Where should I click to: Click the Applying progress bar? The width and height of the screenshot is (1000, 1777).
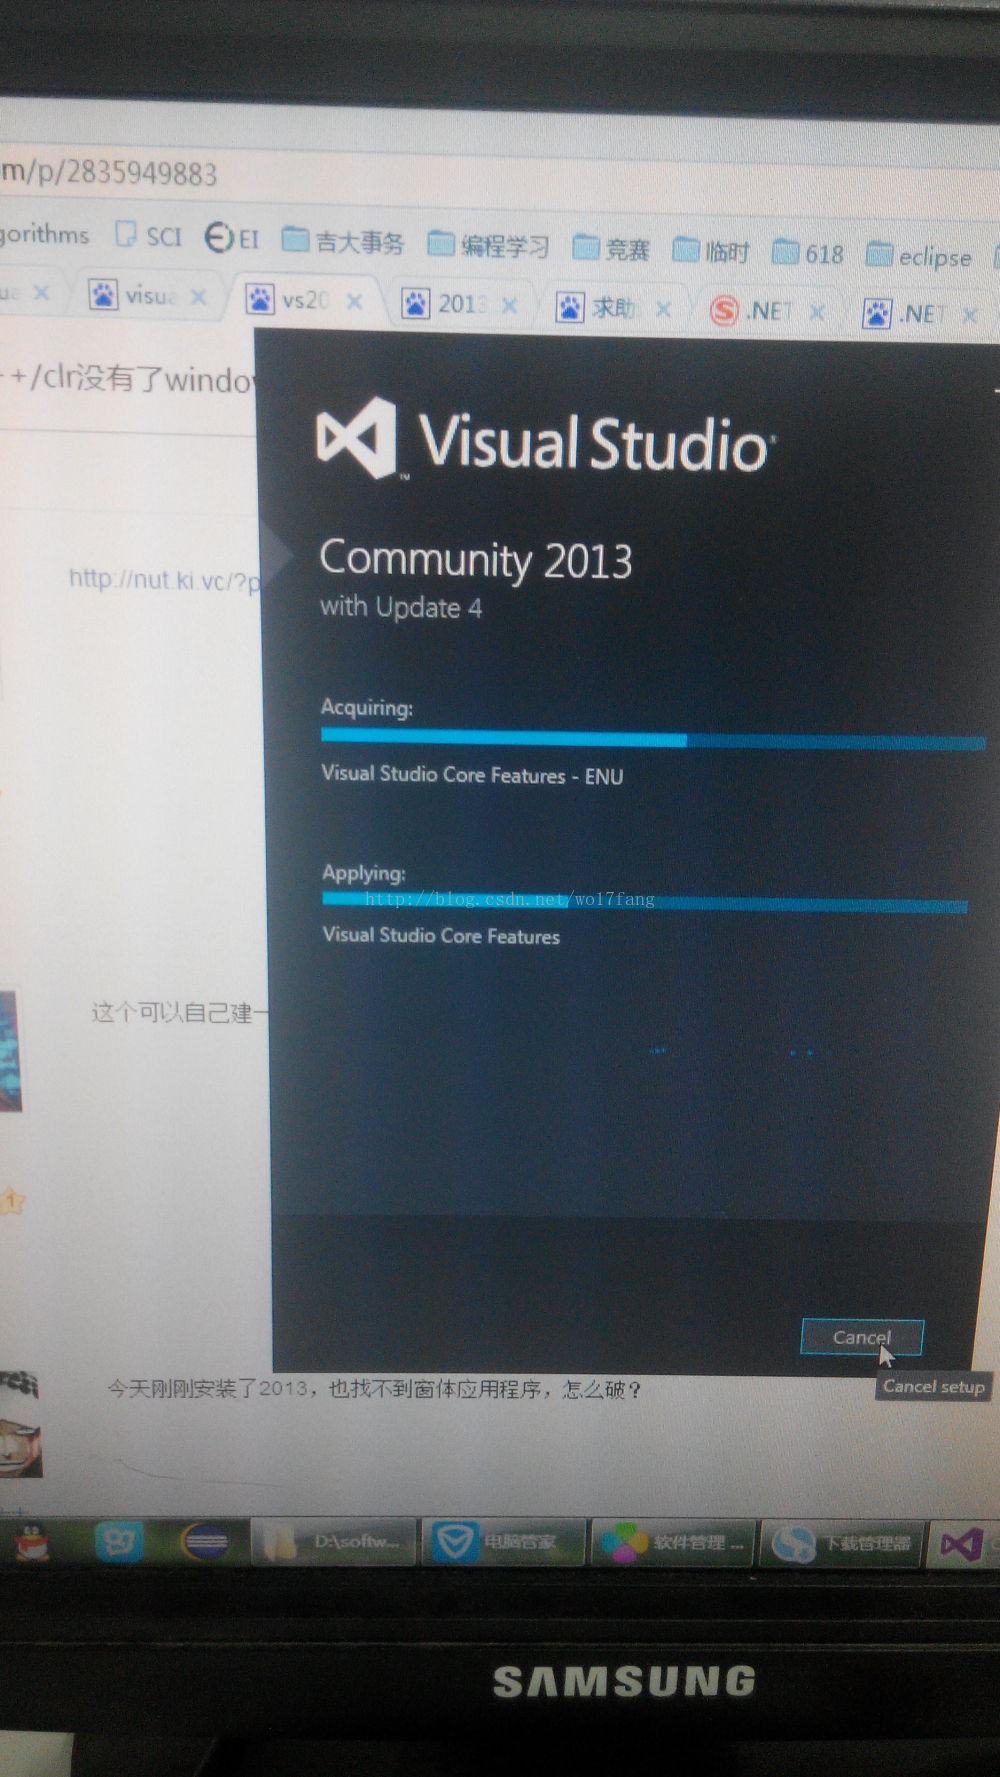[x=645, y=901]
